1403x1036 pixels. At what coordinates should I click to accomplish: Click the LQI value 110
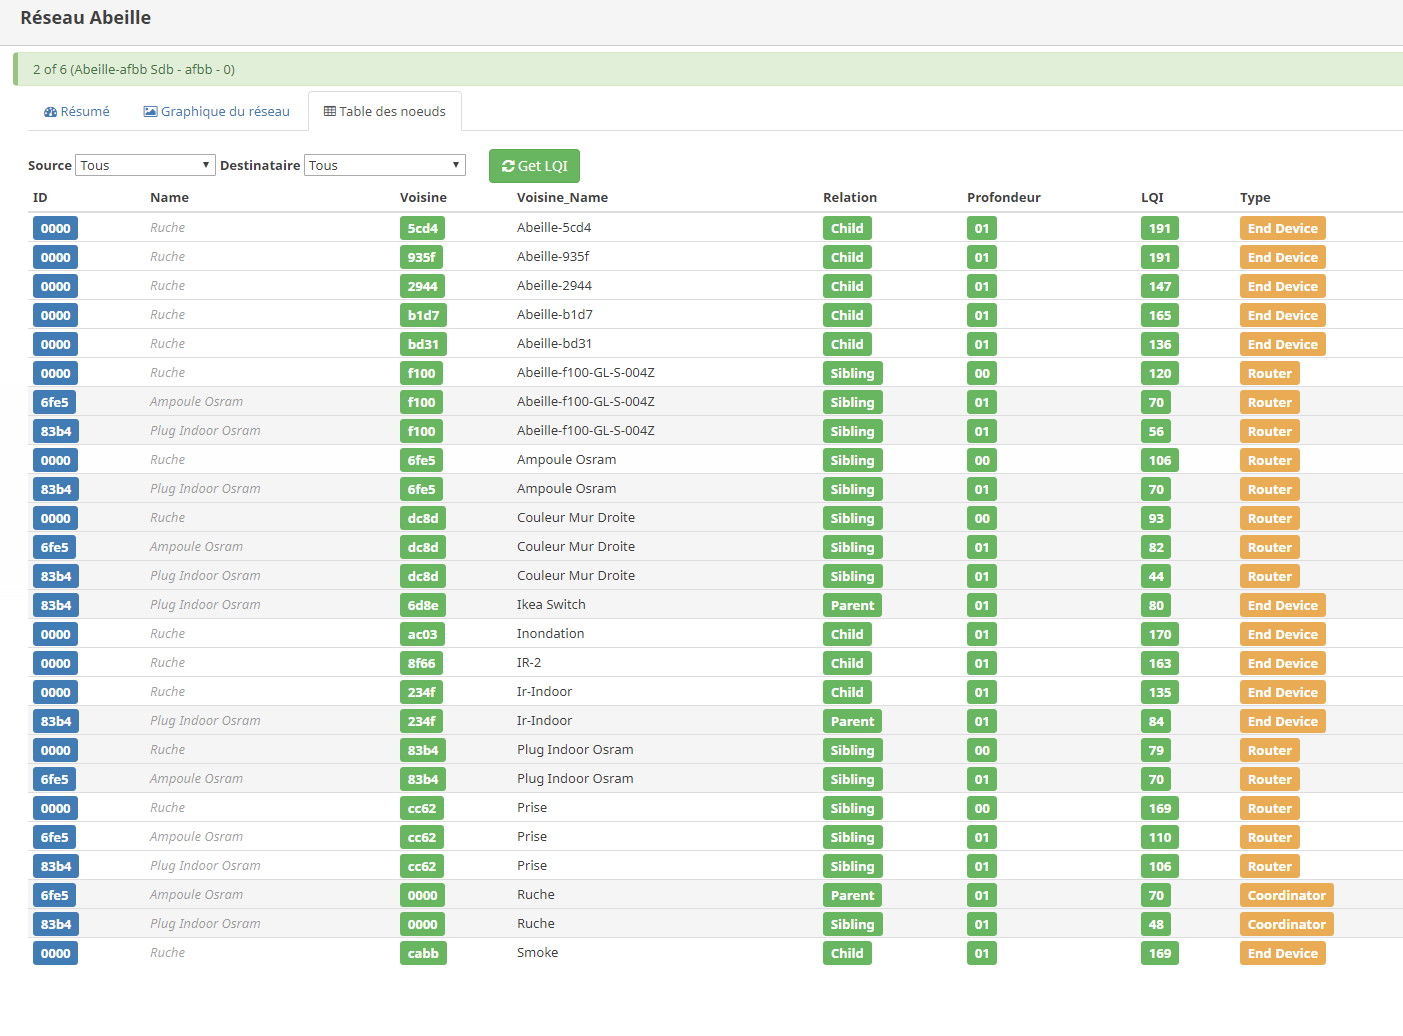pos(1160,837)
